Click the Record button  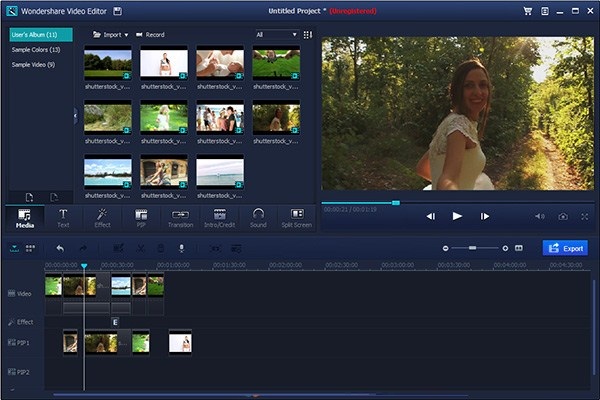pyautogui.click(x=150, y=34)
